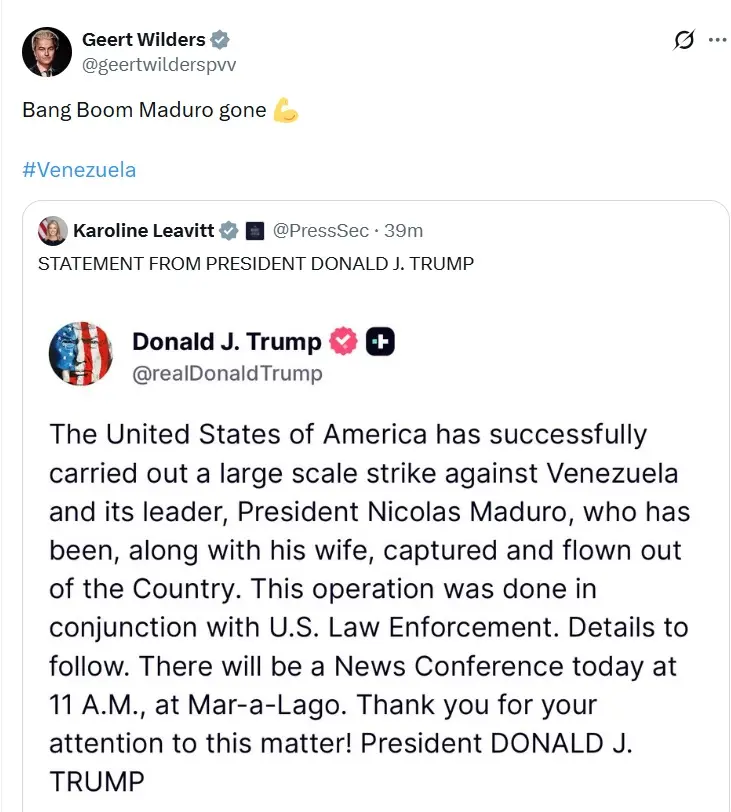Open the @geertwilderspvv handle
731x812 pixels.
pos(159,64)
